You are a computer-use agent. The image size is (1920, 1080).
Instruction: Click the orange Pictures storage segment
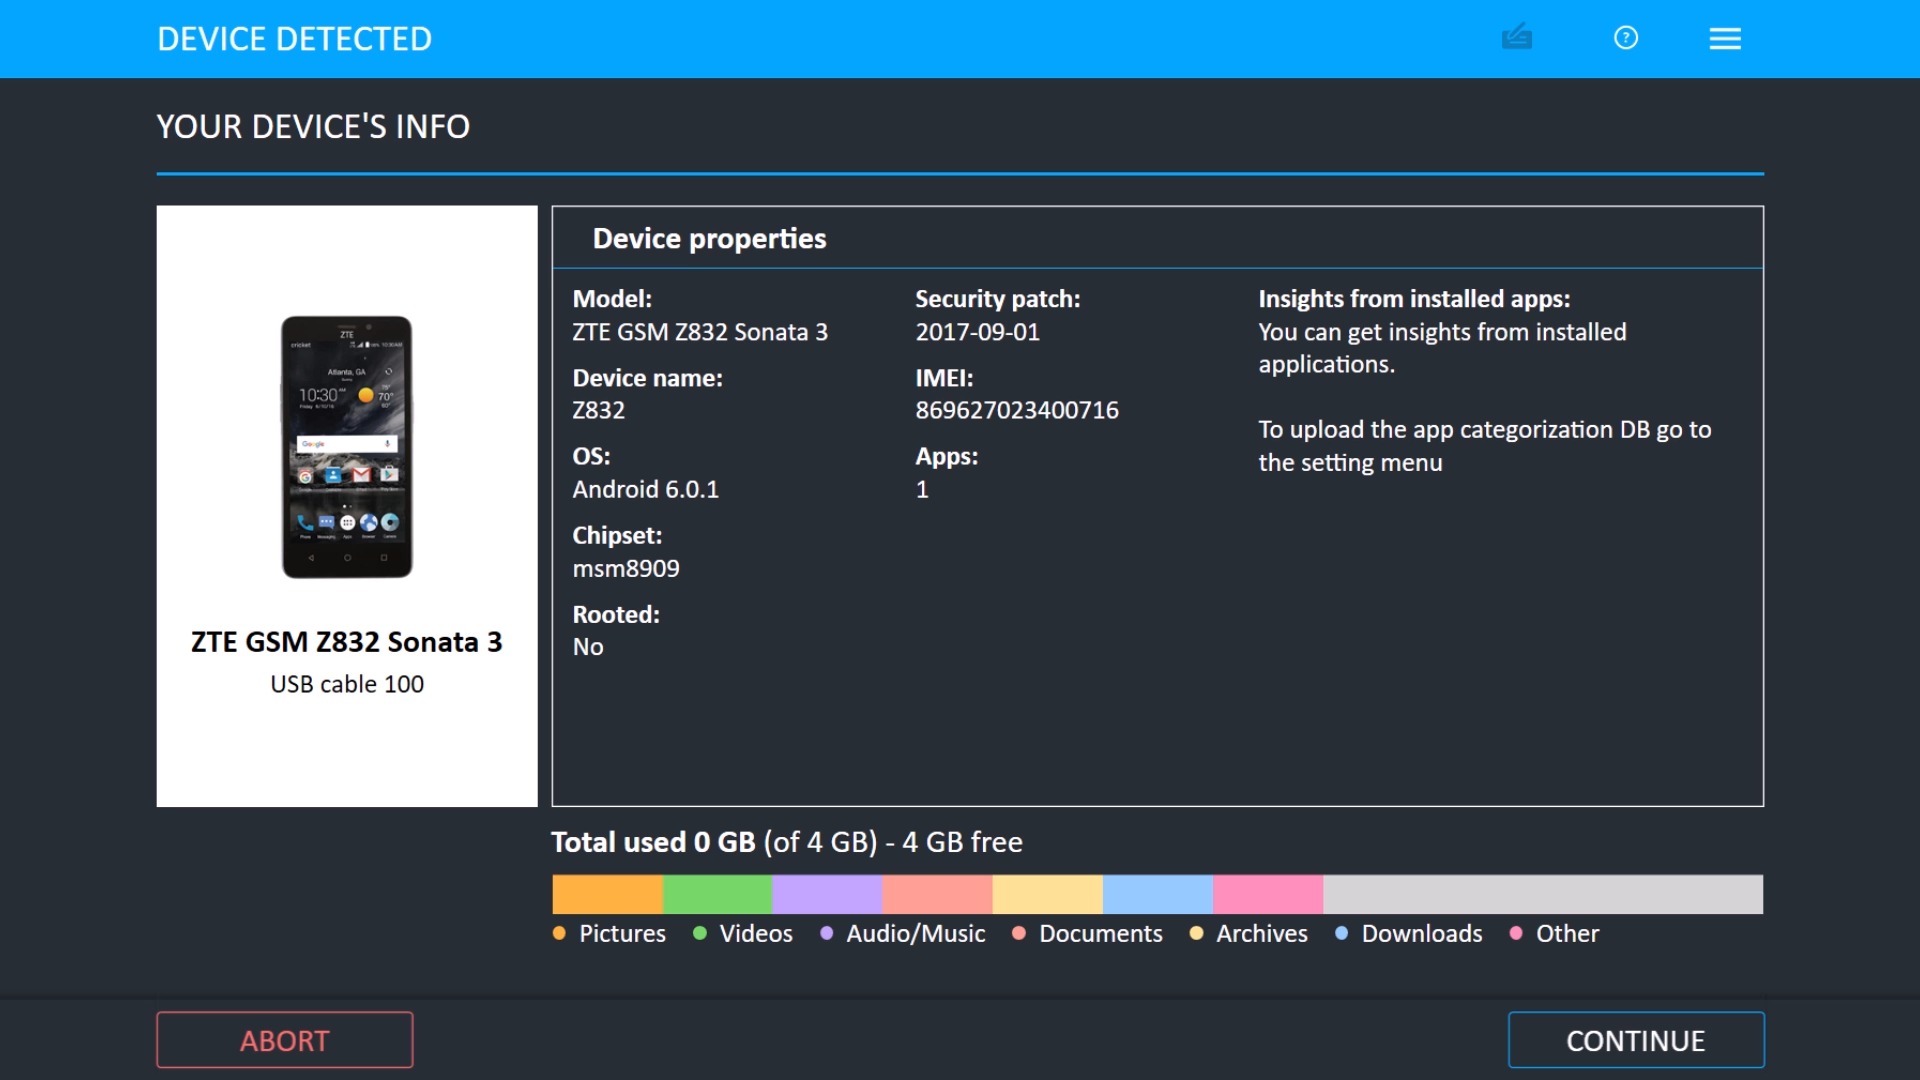click(x=607, y=894)
